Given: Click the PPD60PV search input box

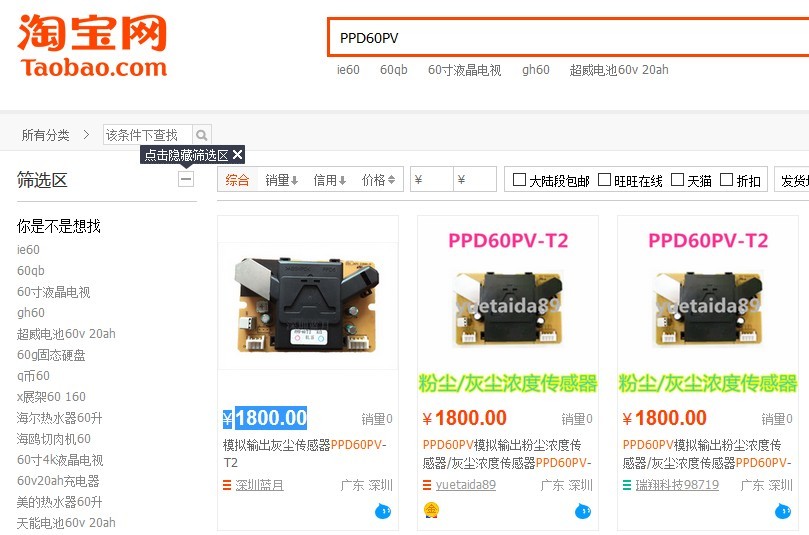Looking at the screenshot, I should click(x=569, y=38).
